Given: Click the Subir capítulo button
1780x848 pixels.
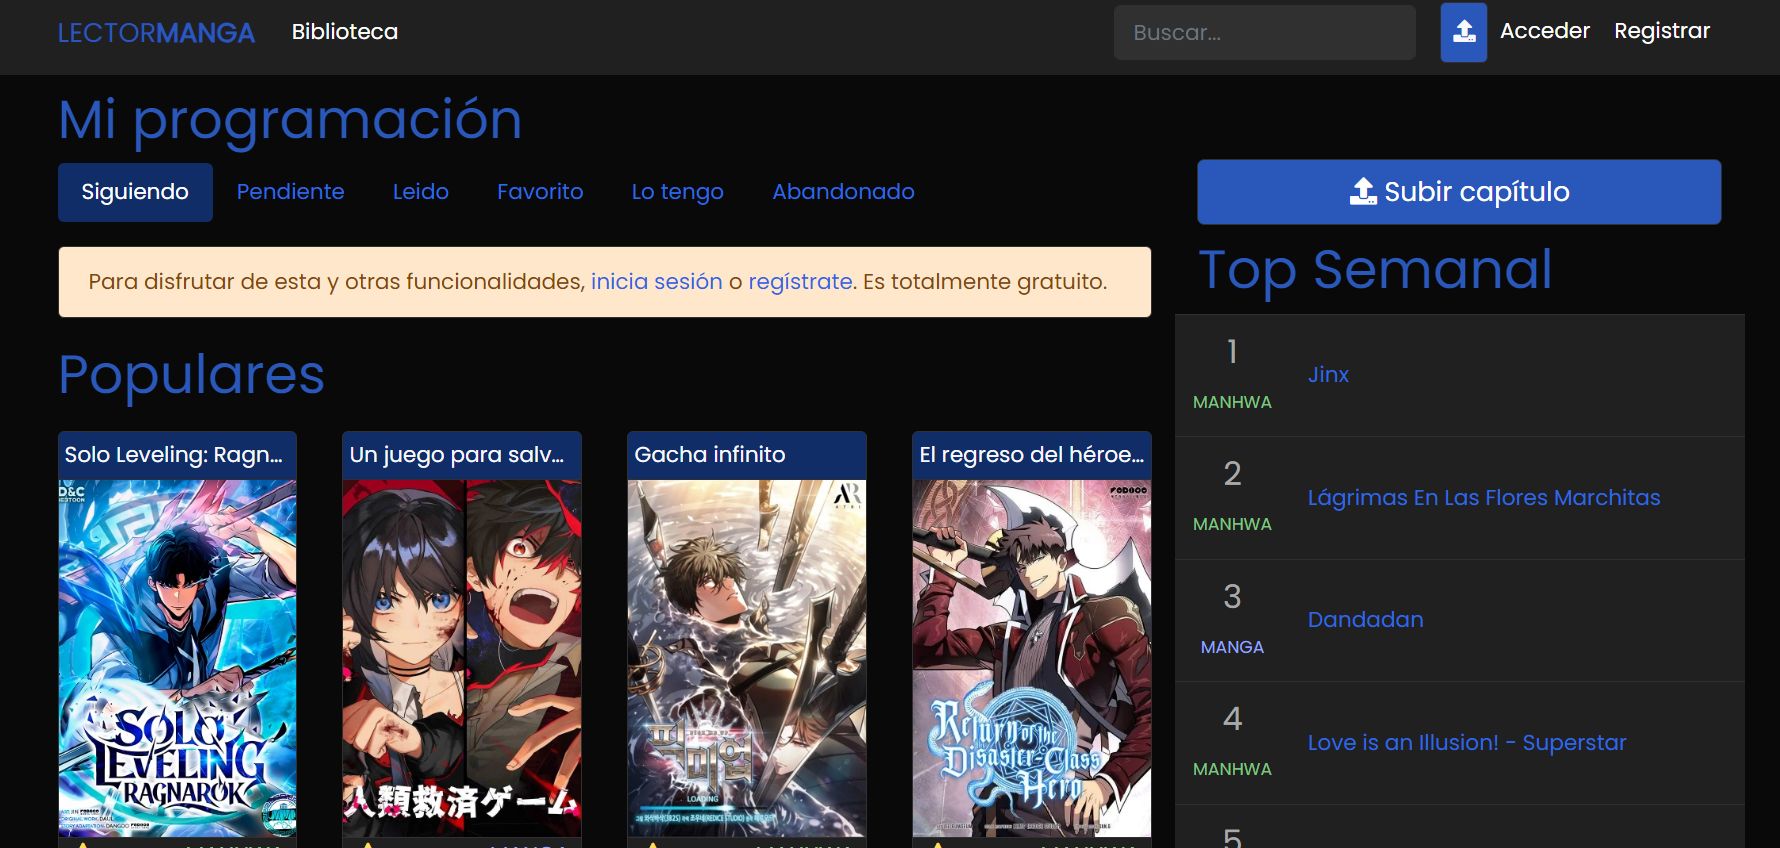Looking at the screenshot, I should [1459, 192].
